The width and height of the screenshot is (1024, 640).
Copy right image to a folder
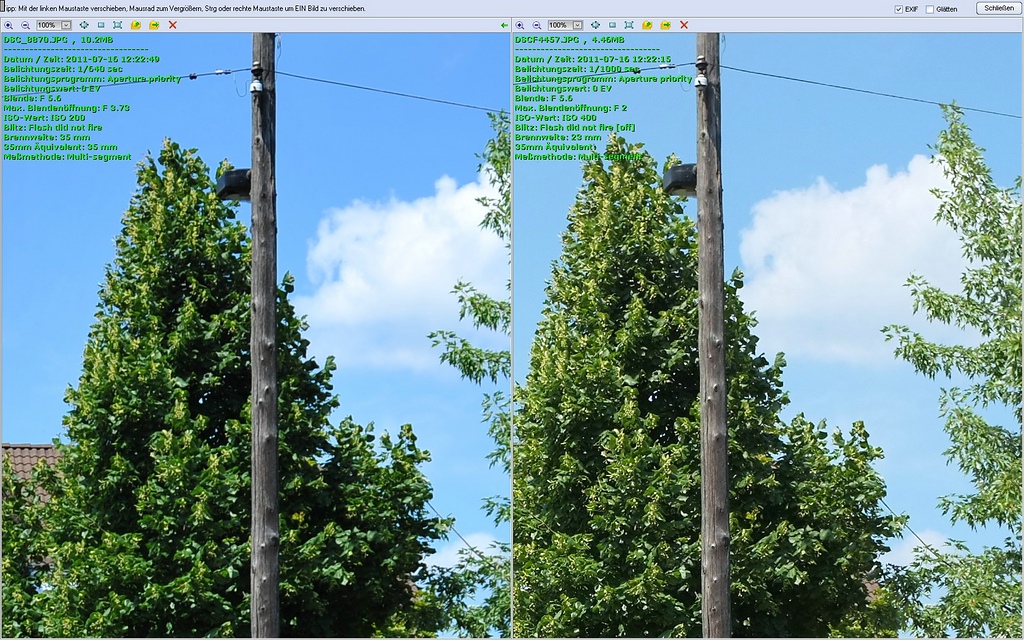647,25
